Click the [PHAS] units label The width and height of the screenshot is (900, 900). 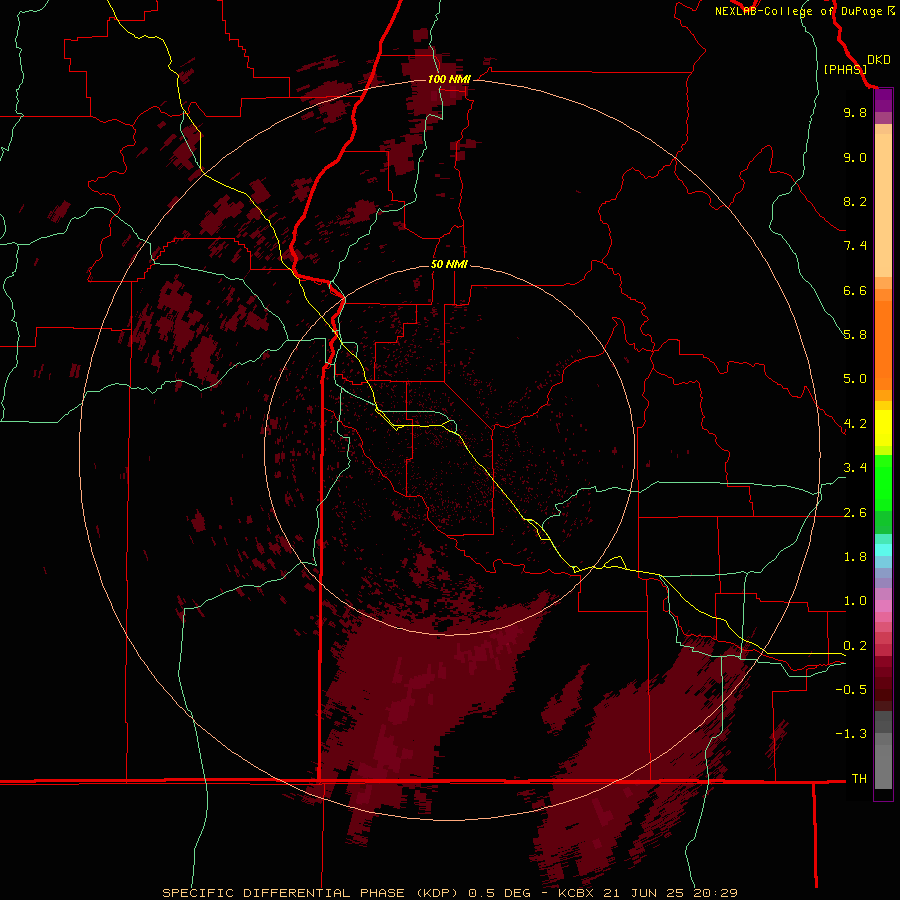click(x=845, y=69)
